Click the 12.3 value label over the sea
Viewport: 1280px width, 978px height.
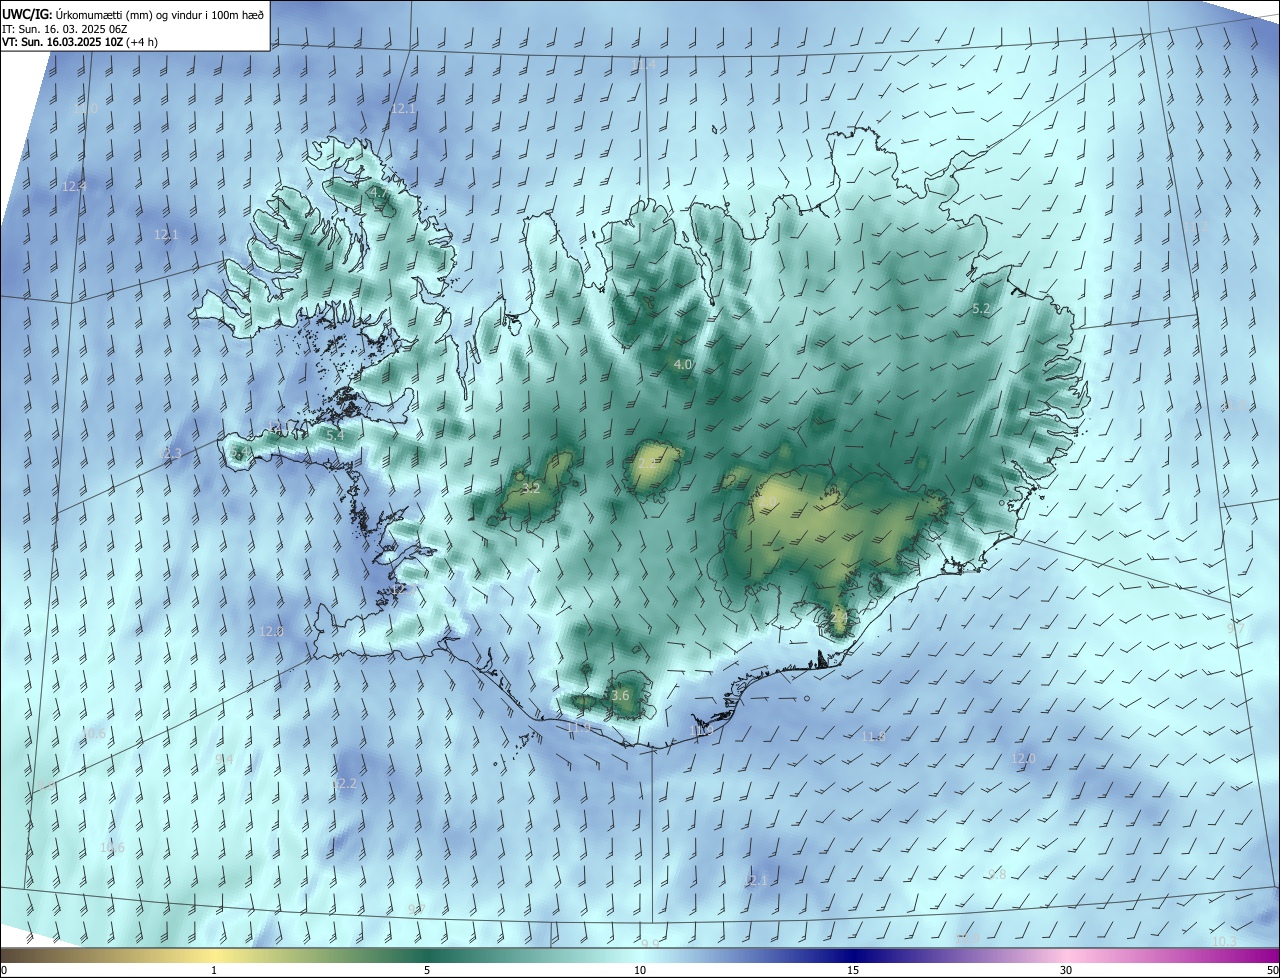[x=171, y=454]
